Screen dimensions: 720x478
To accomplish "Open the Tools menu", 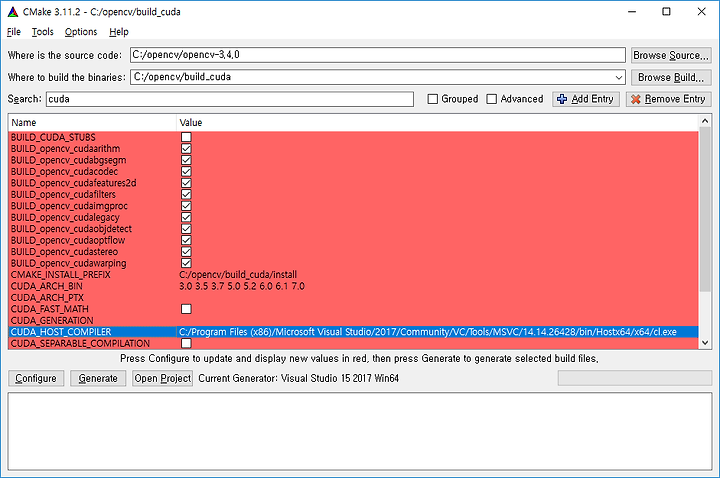I will (43, 32).
